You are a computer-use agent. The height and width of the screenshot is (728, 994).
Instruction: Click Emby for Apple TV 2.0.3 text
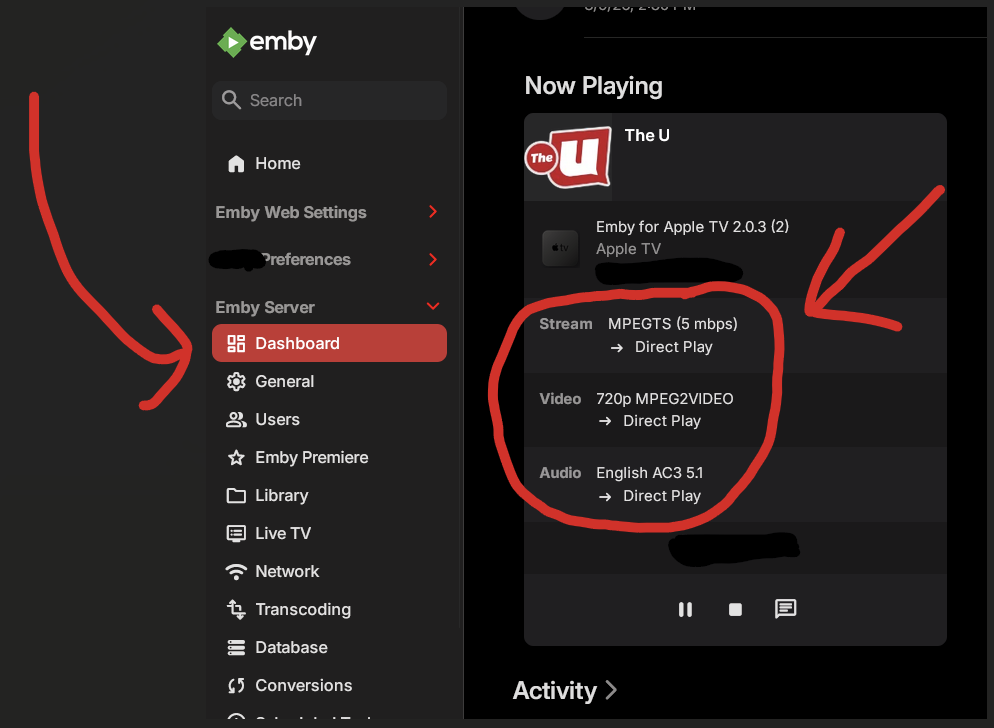click(x=692, y=227)
